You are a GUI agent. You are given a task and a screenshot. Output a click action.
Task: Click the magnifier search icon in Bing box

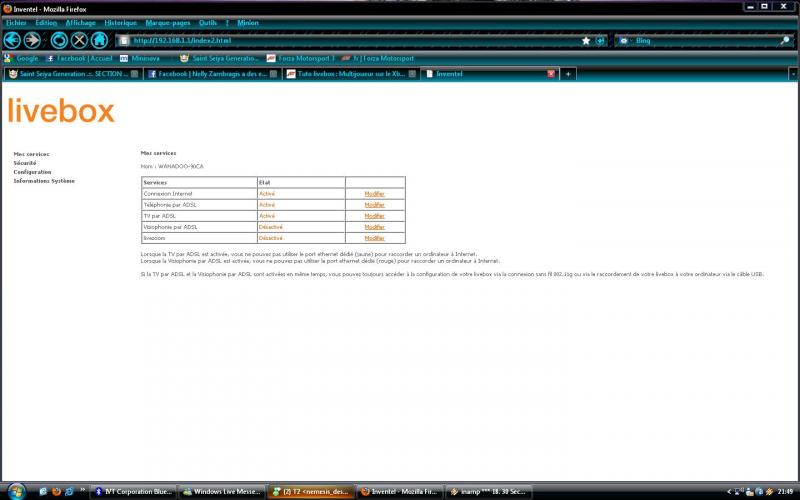(x=785, y=41)
